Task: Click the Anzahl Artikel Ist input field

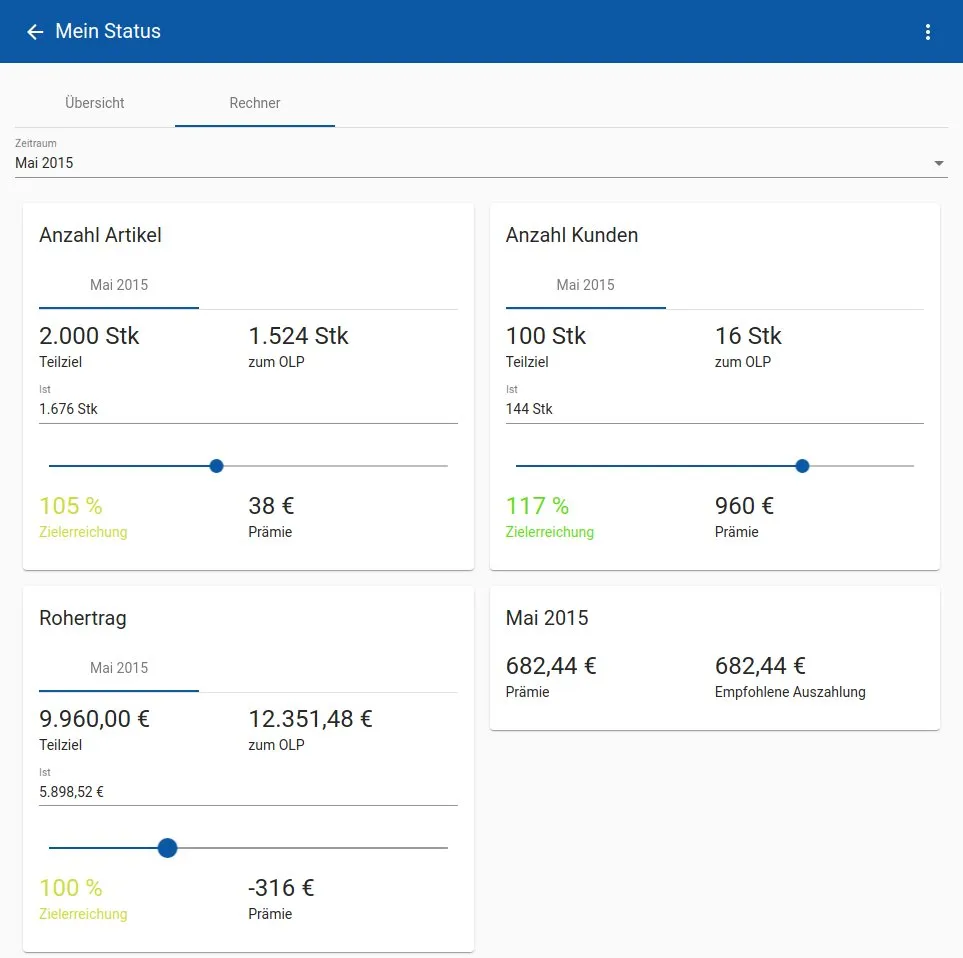Action: [x=248, y=409]
